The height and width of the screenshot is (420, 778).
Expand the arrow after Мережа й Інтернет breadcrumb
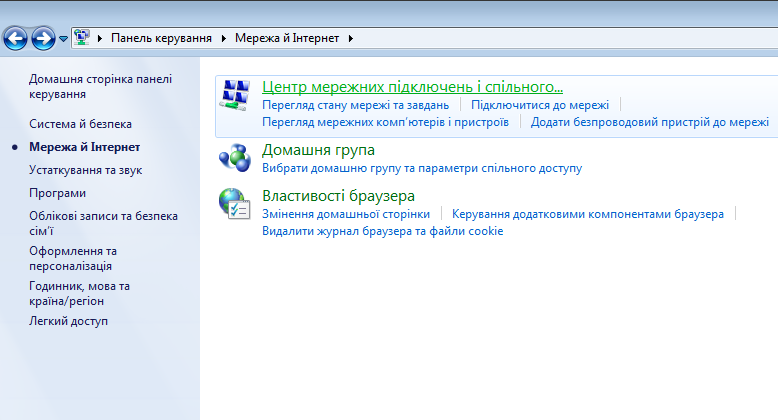pos(351,38)
